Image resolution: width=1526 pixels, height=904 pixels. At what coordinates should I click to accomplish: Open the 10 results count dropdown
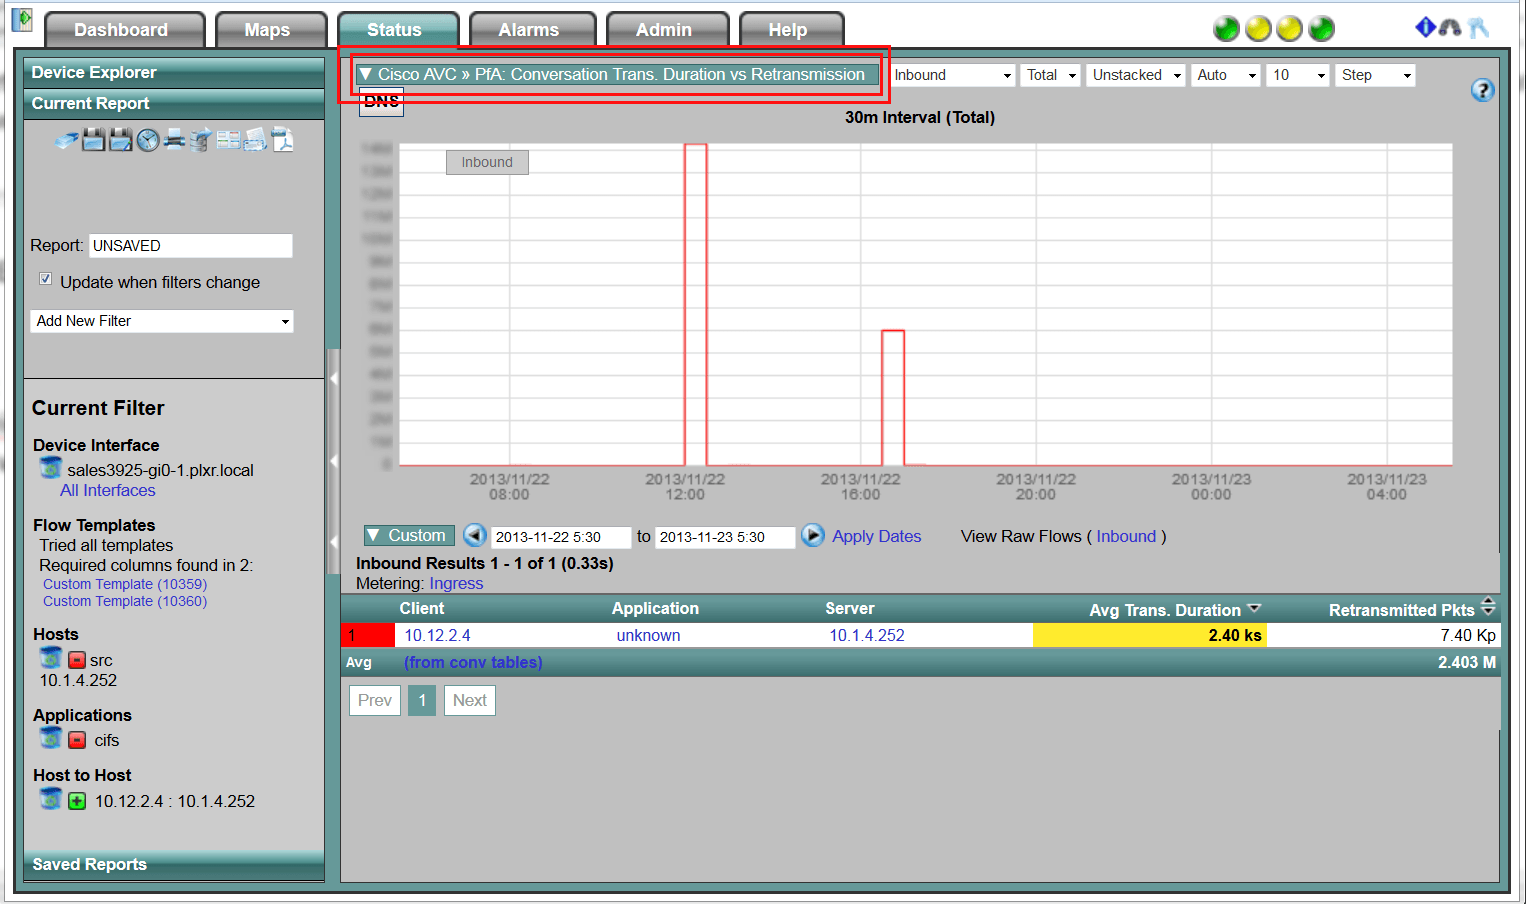coord(1298,75)
